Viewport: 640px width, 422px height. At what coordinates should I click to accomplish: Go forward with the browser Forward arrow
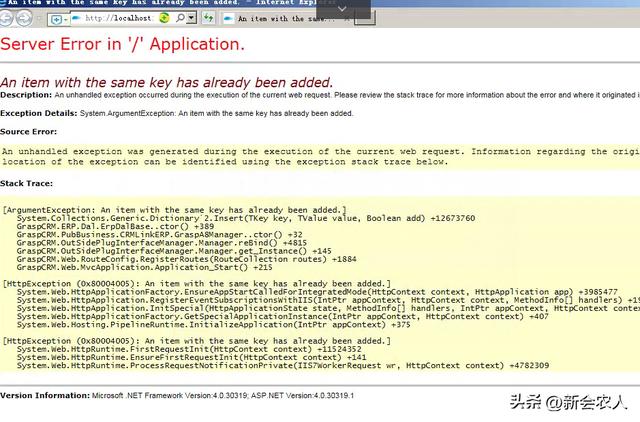click(24, 18)
